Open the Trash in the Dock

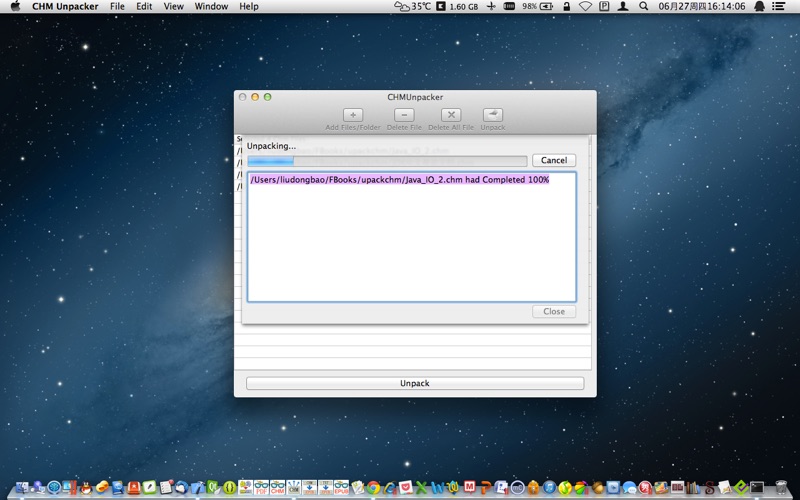781,488
